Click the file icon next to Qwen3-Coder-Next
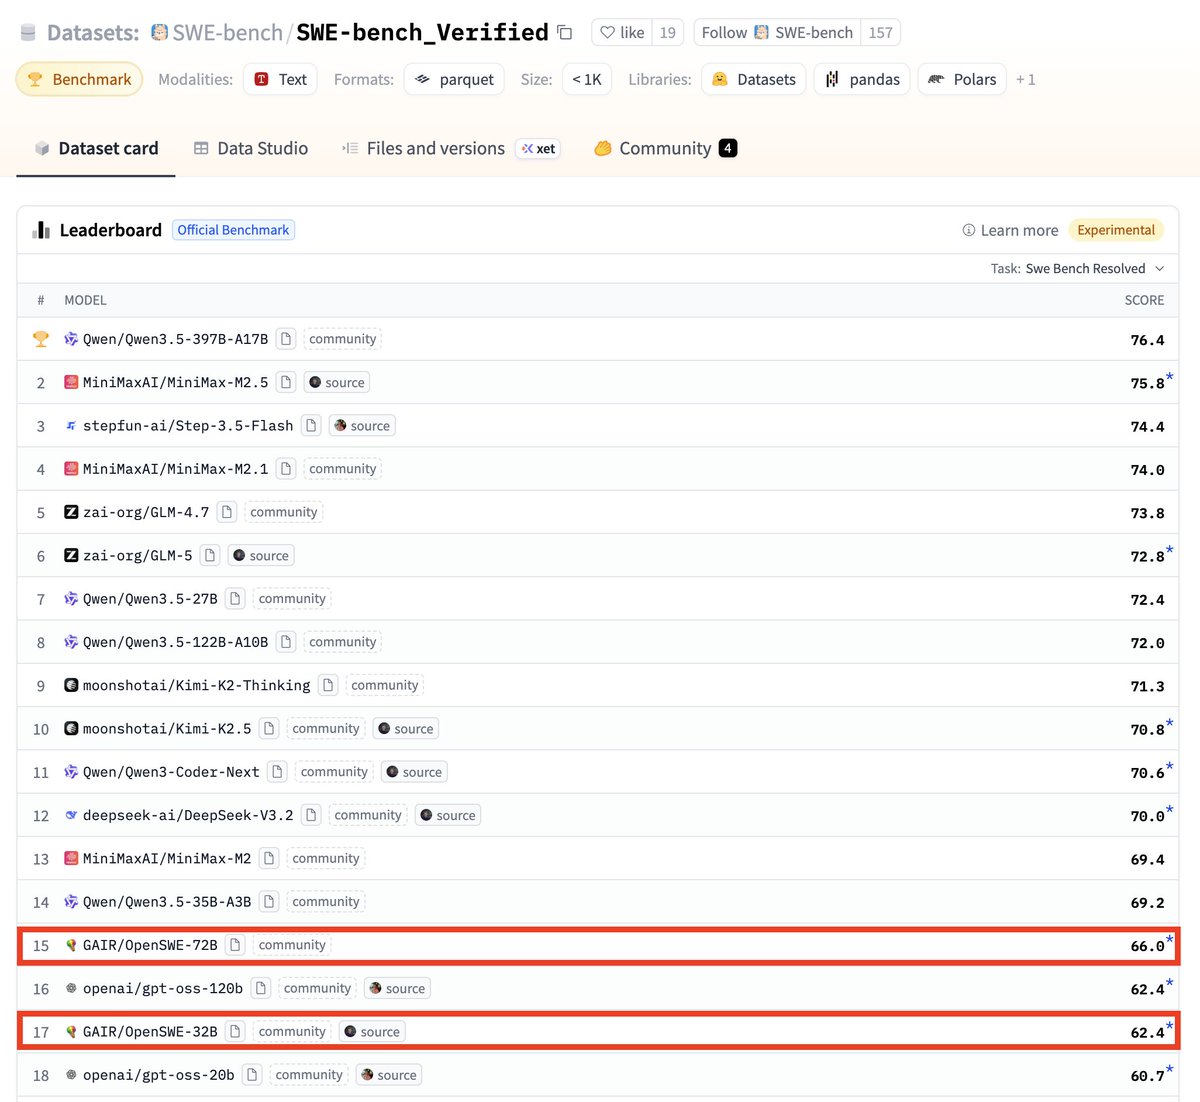 point(278,772)
